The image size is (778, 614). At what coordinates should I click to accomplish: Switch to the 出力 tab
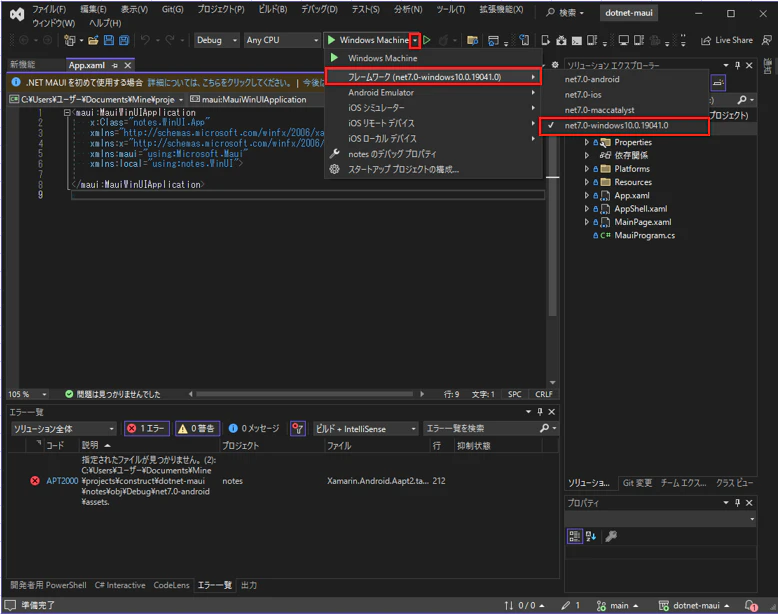(x=249, y=585)
